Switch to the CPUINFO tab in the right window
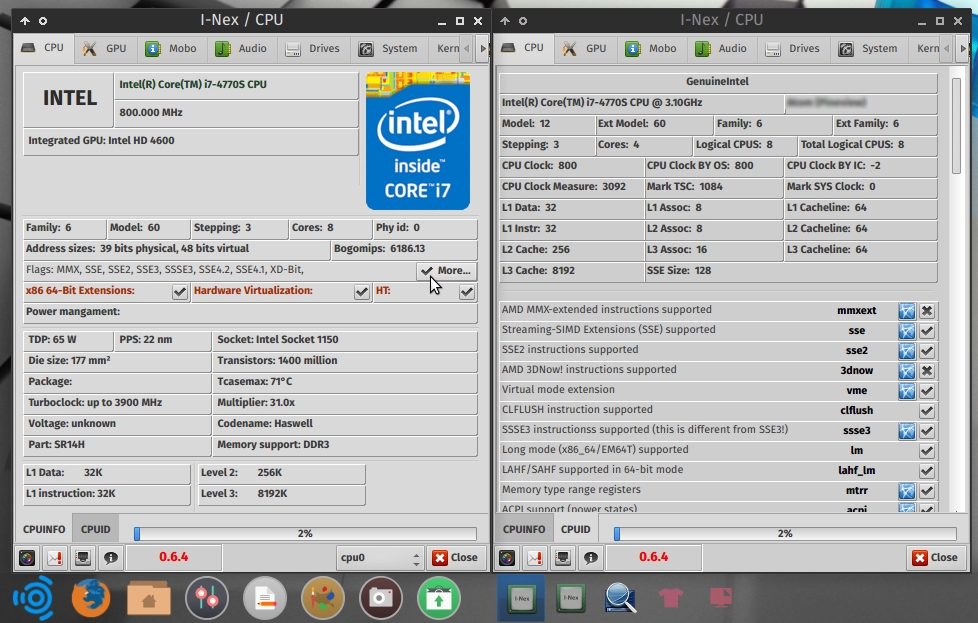 (x=524, y=529)
